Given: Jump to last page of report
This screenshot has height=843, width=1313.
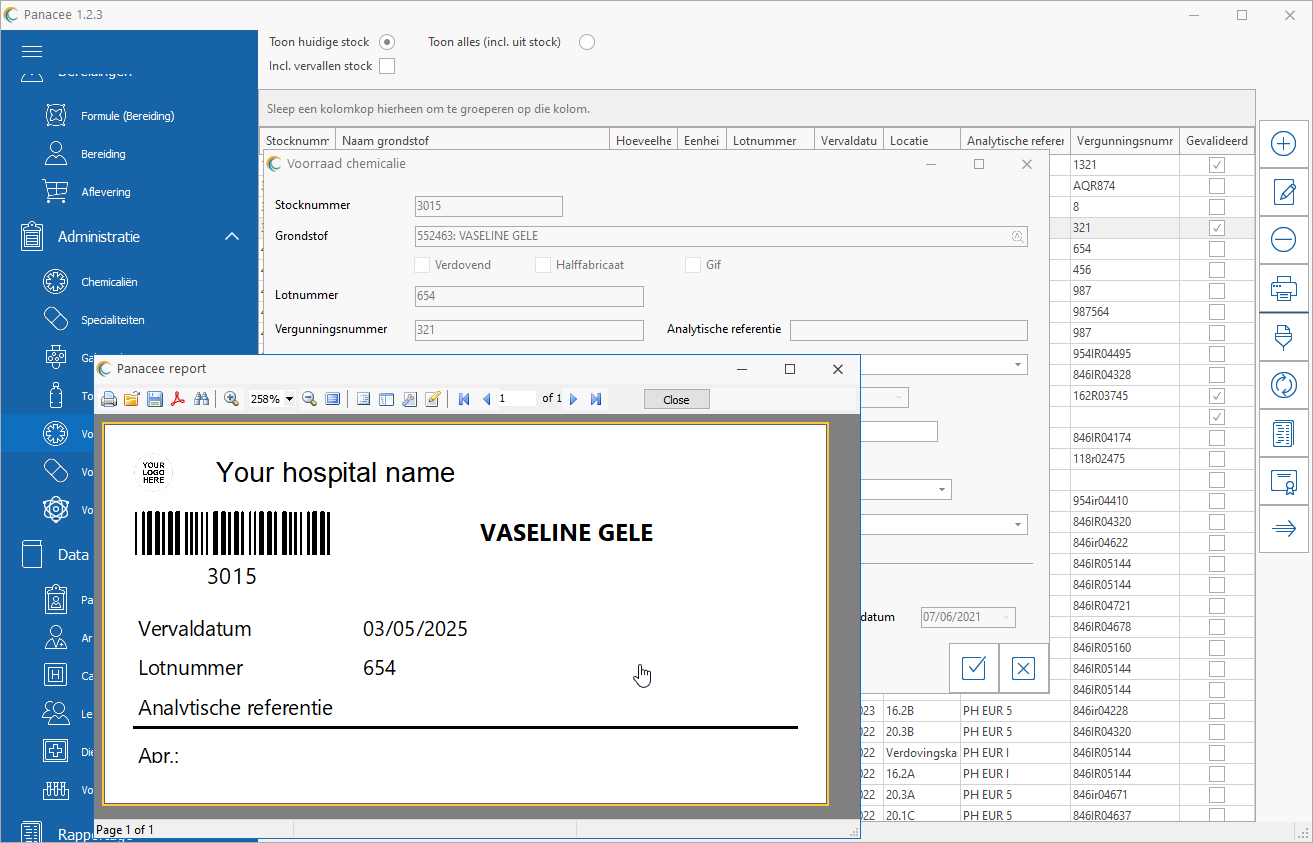Looking at the screenshot, I should 596,399.
